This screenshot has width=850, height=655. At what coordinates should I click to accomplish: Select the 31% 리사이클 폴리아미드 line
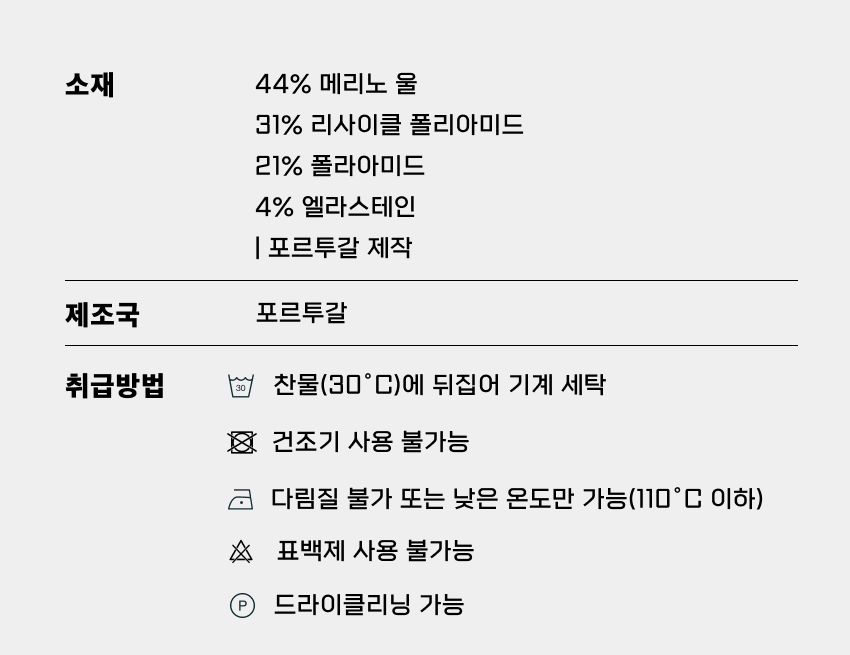pyautogui.click(x=389, y=125)
